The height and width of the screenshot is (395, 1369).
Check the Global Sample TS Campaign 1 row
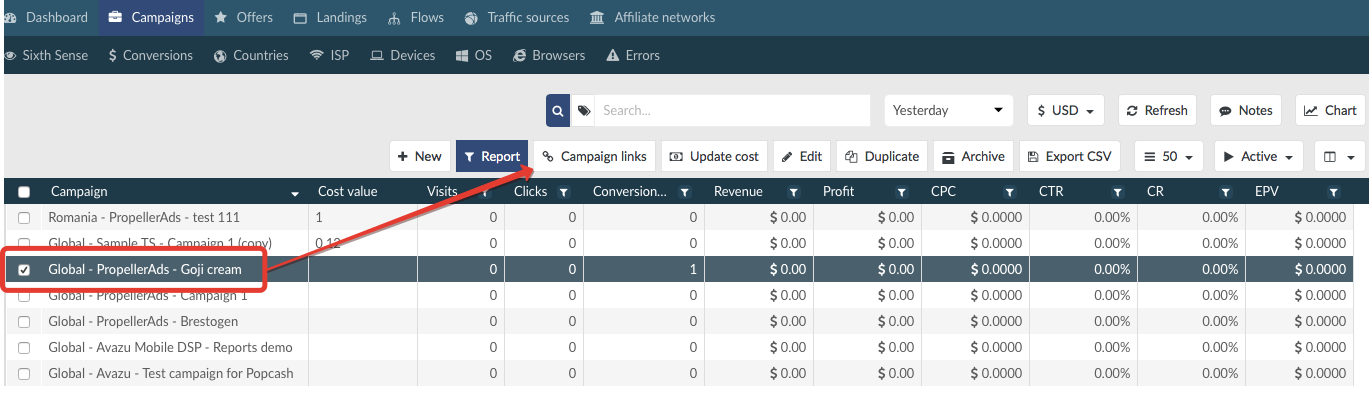24,244
